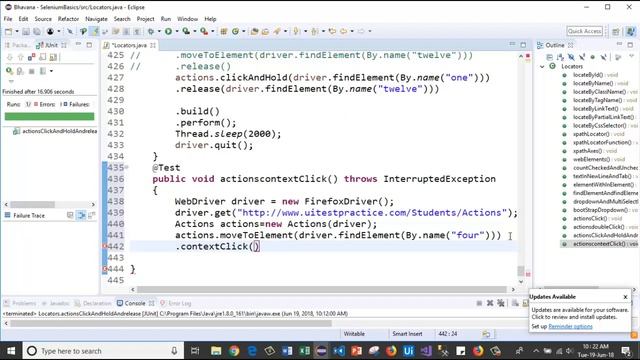Open the File menu
The image size is (640, 360).
coord(8,19)
